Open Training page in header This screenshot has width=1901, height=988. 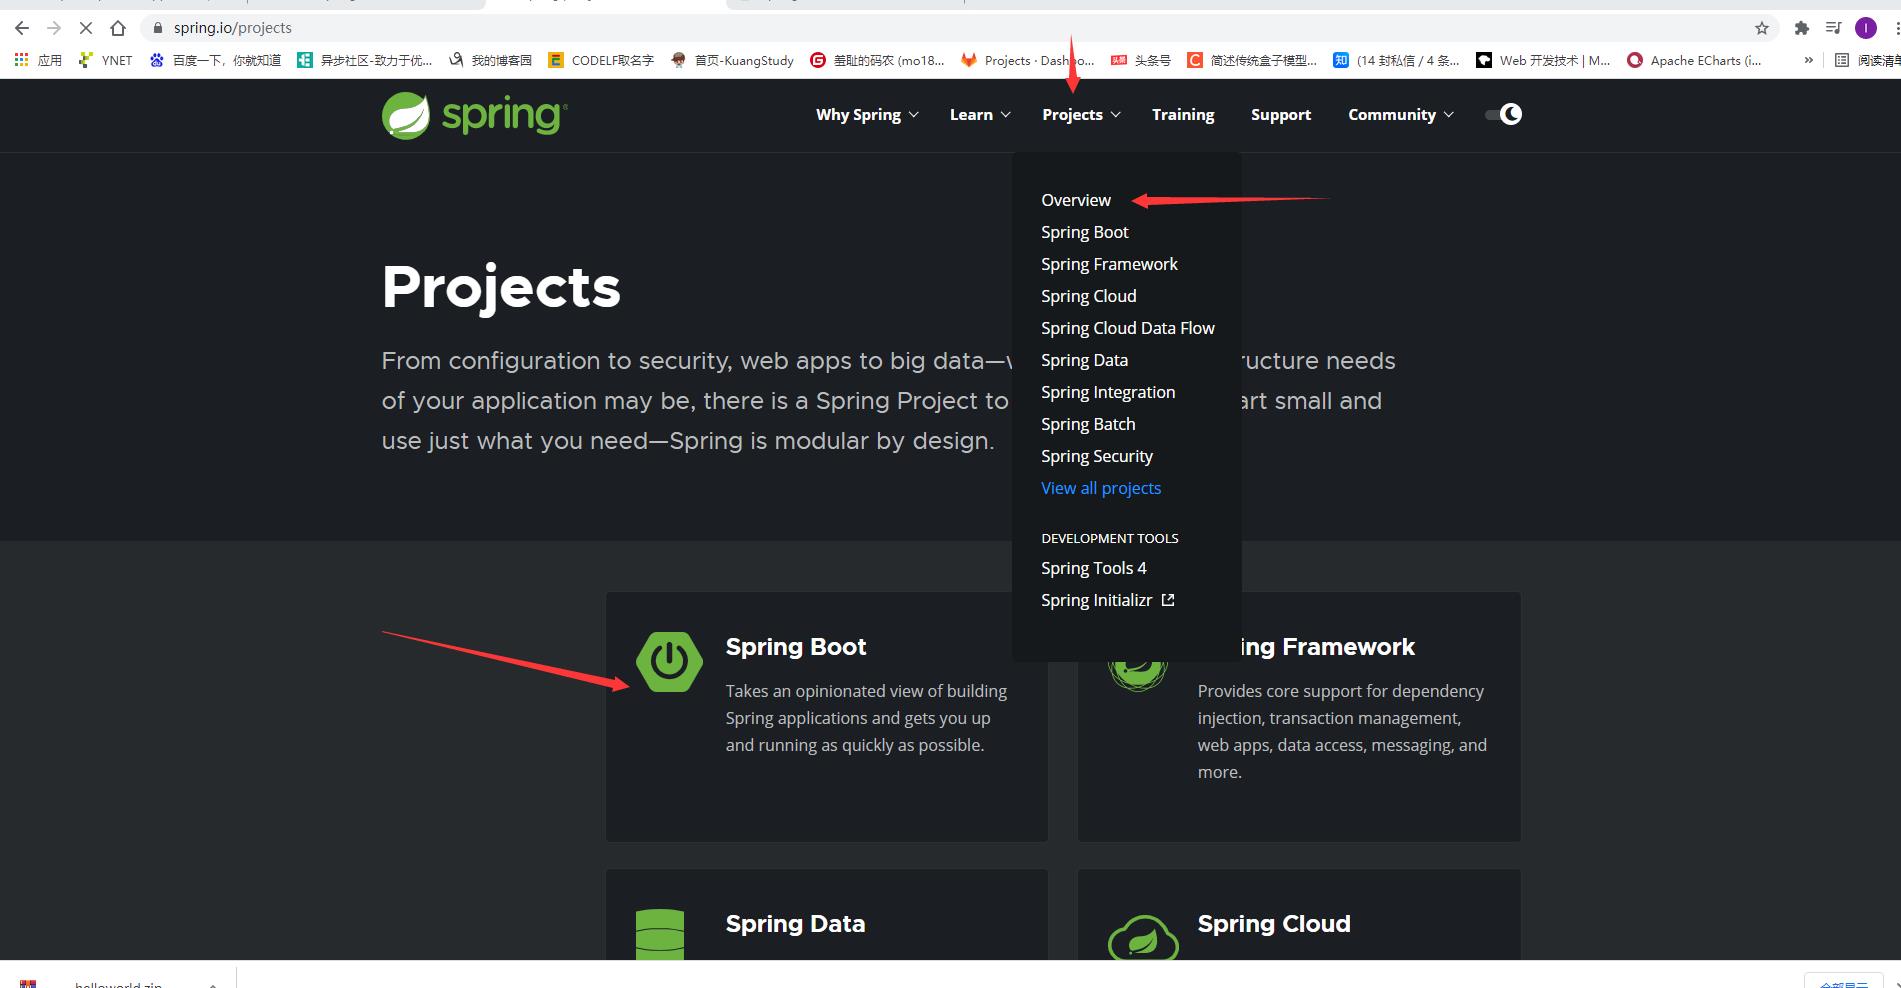pos(1183,115)
